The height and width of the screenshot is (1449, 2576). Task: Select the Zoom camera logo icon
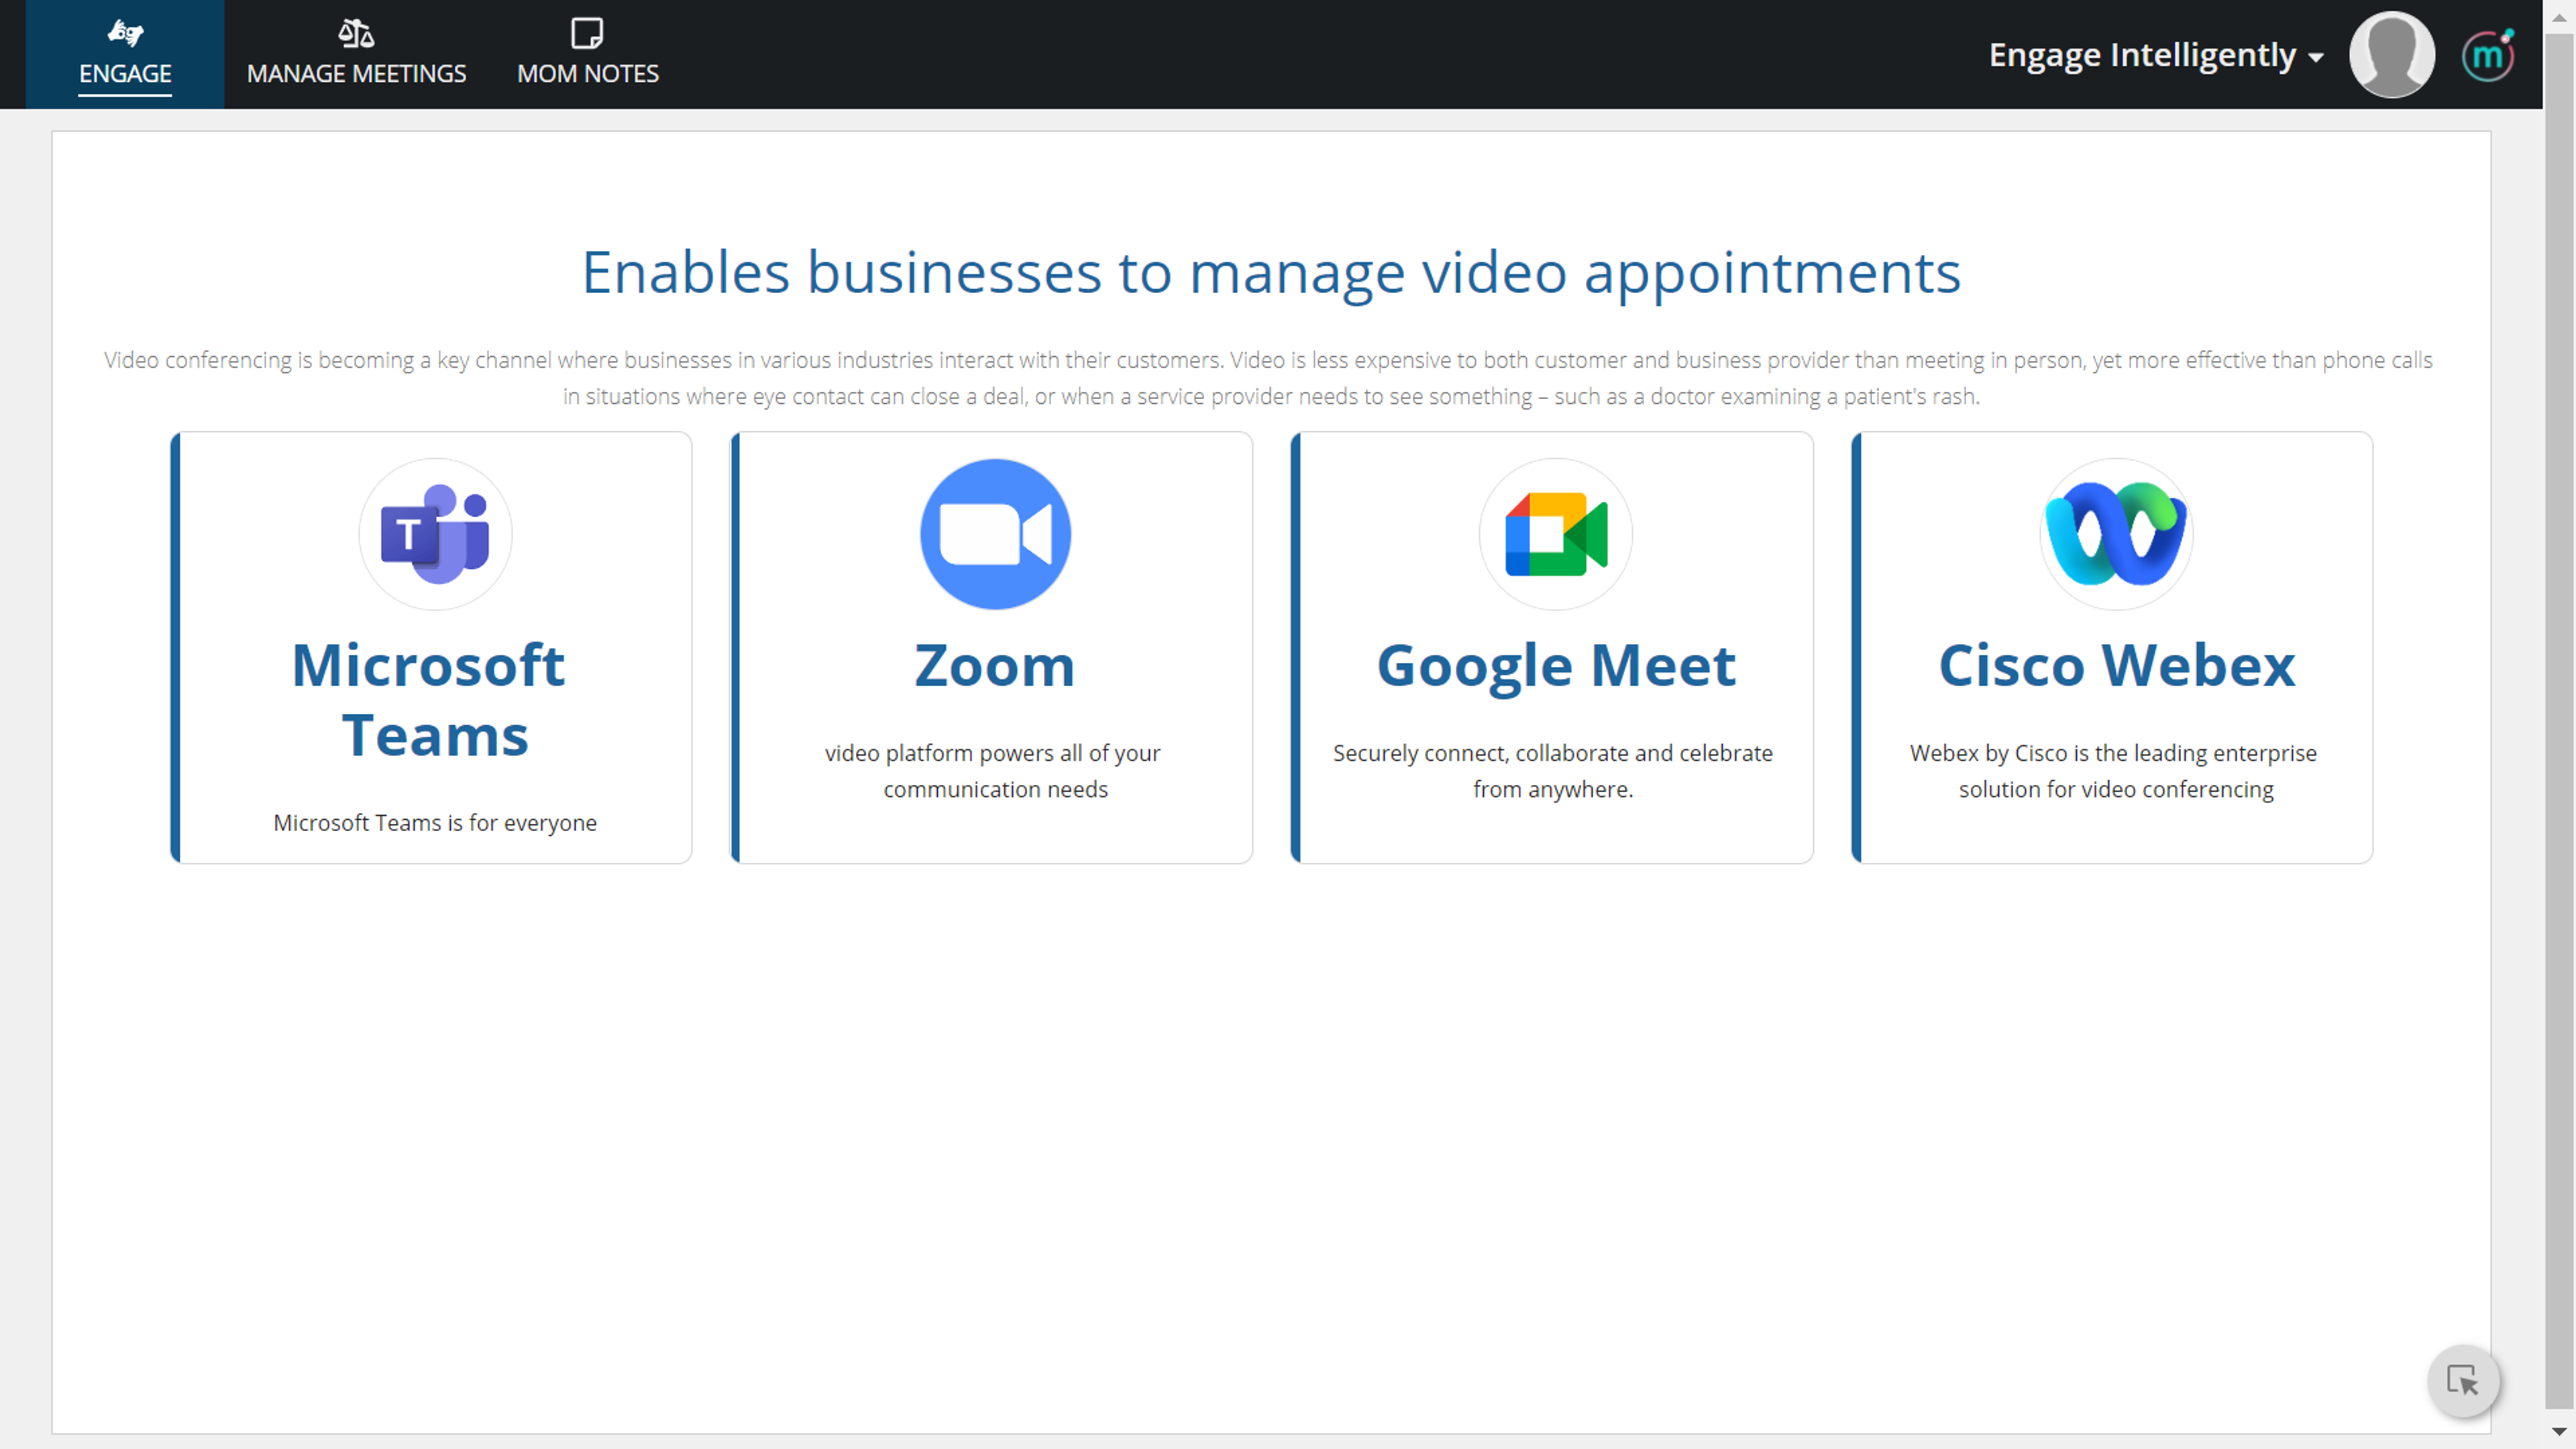(x=995, y=534)
